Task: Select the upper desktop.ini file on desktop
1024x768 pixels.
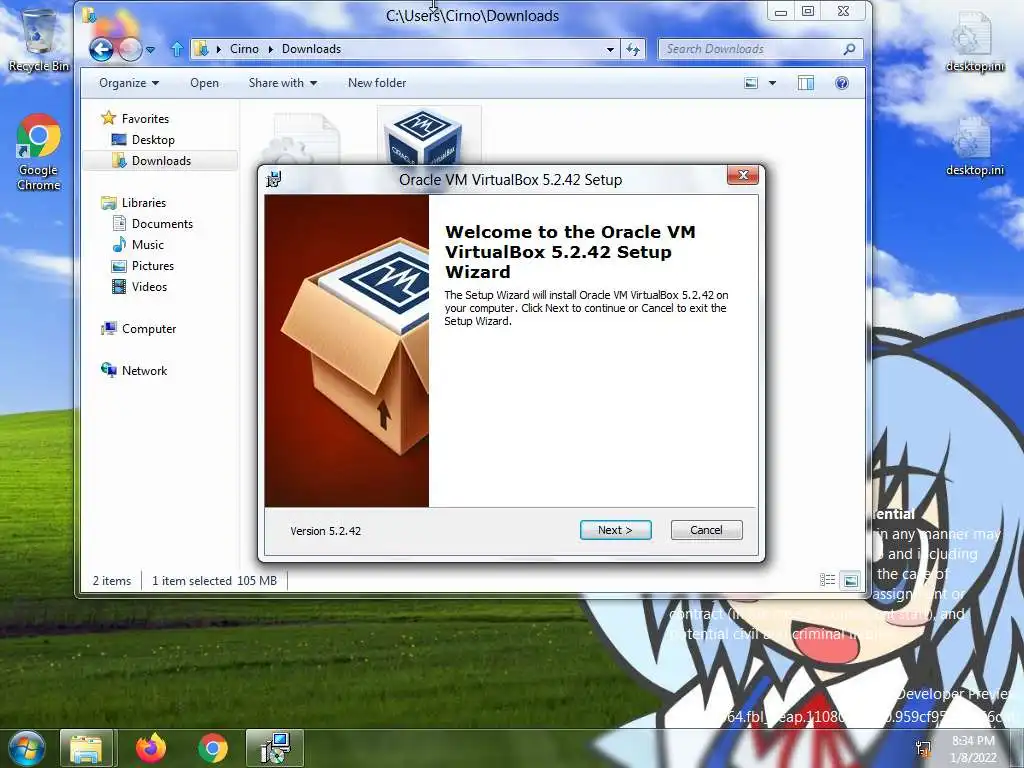Action: point(974,40)
